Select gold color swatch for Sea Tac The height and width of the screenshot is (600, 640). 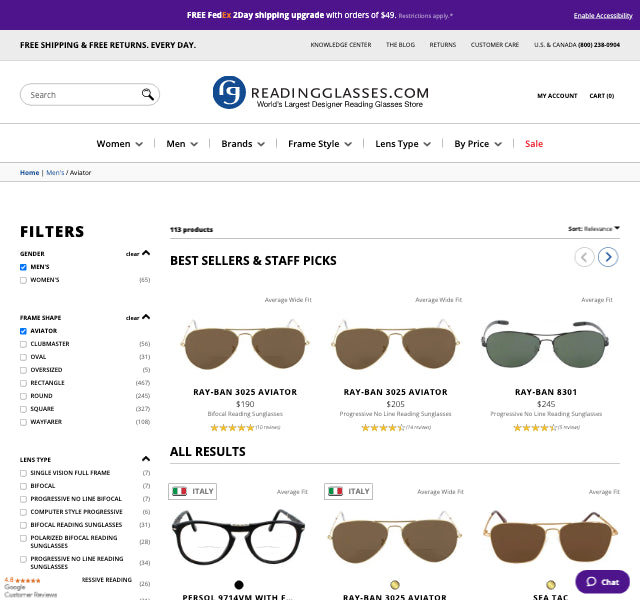(x=551, y=585)
